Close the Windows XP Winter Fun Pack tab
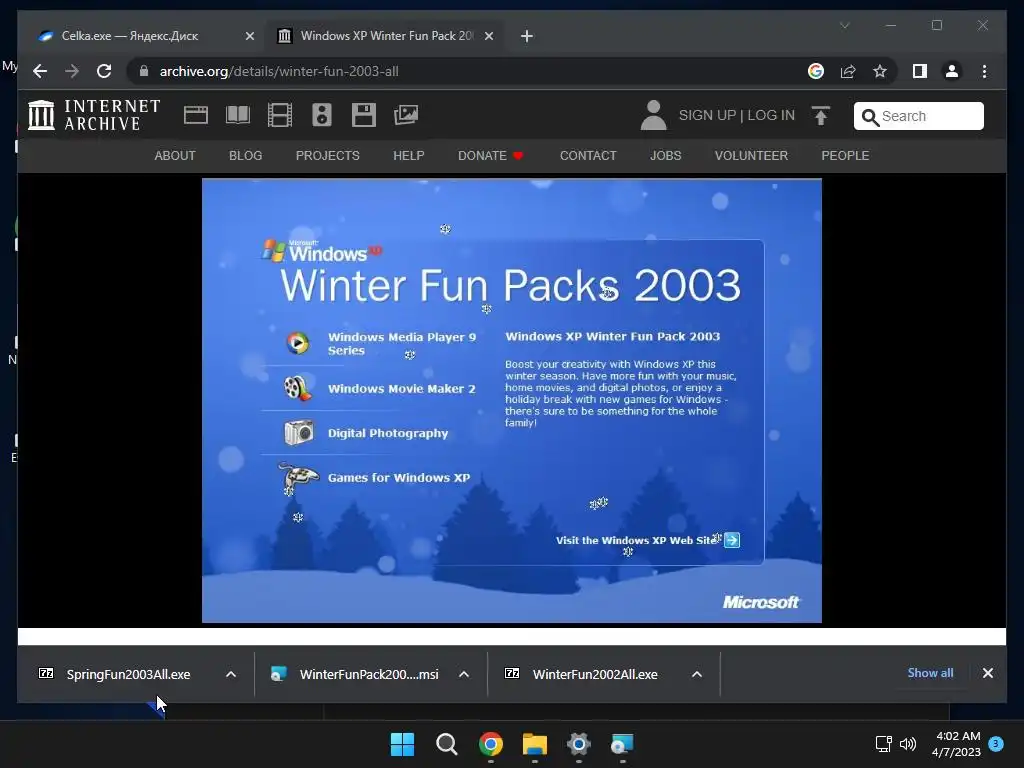1024x768 pixels. 488,36
